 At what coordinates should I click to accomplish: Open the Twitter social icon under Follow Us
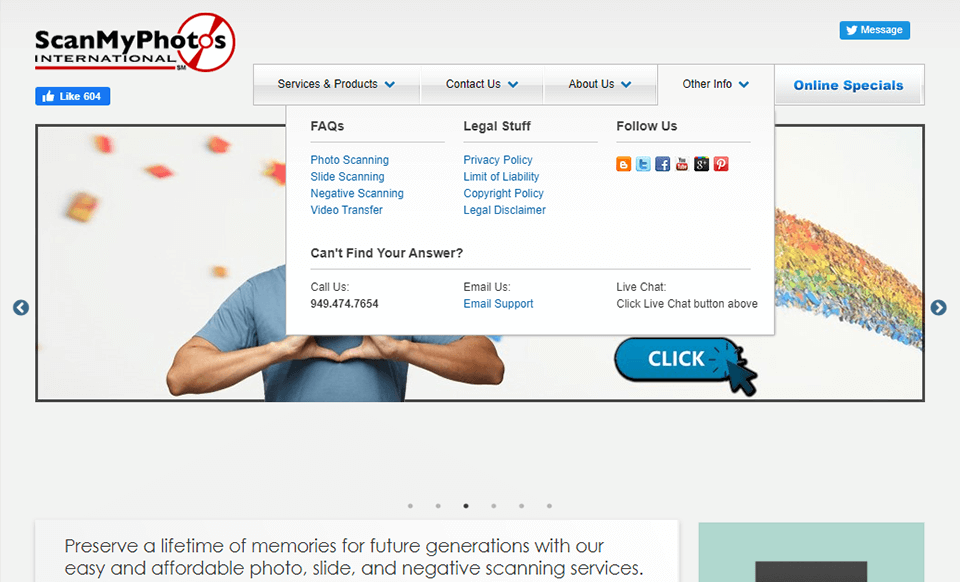643,164
